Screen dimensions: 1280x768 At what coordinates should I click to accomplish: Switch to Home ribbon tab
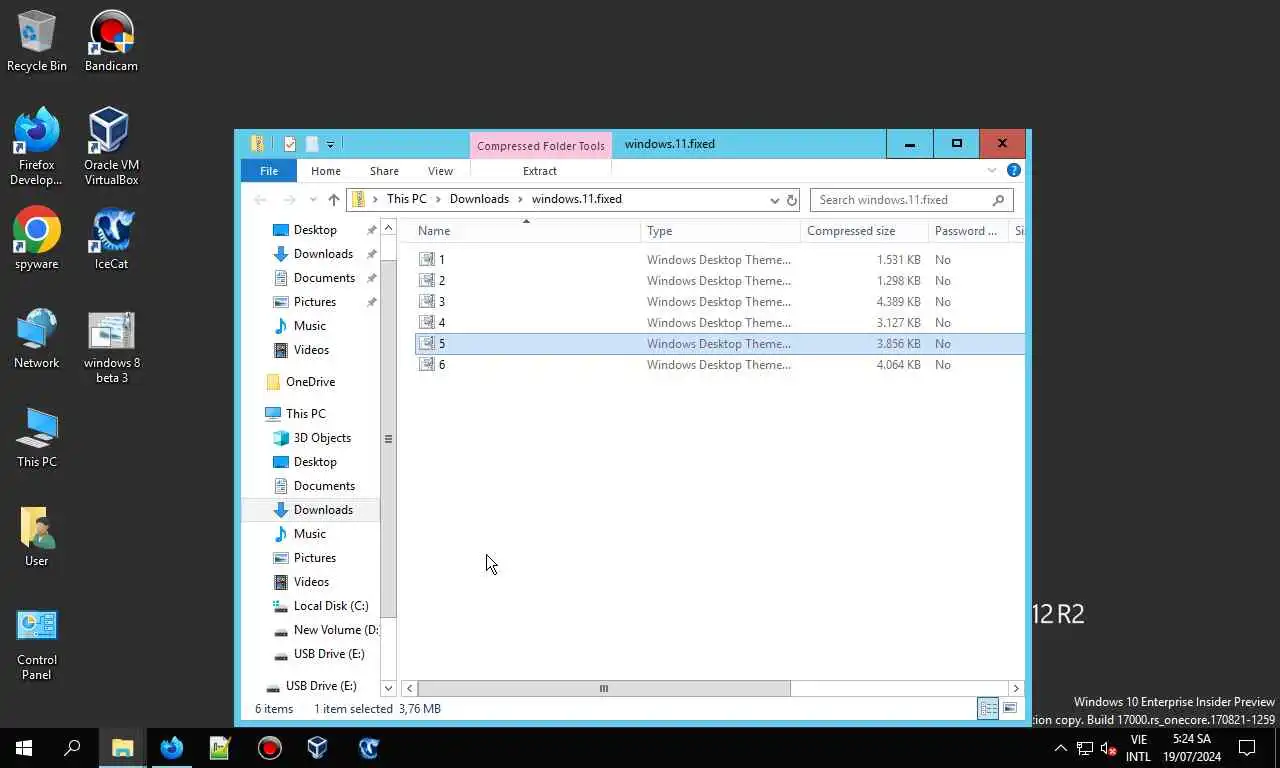[x=325, y=171]
